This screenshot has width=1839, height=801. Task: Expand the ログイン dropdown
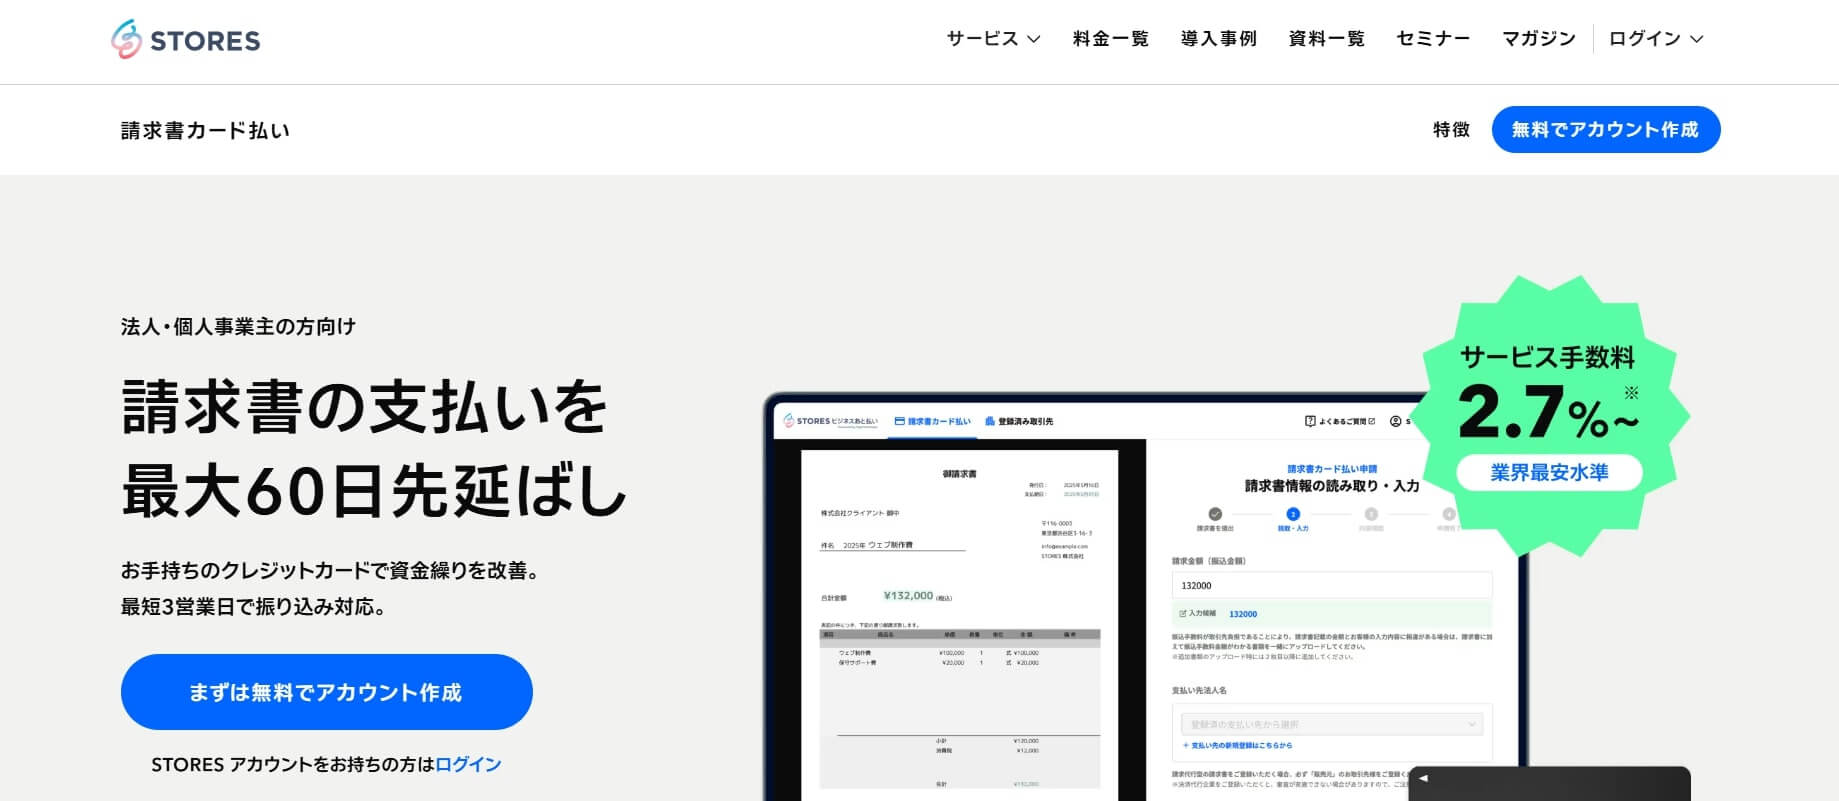coord(1655,39)
